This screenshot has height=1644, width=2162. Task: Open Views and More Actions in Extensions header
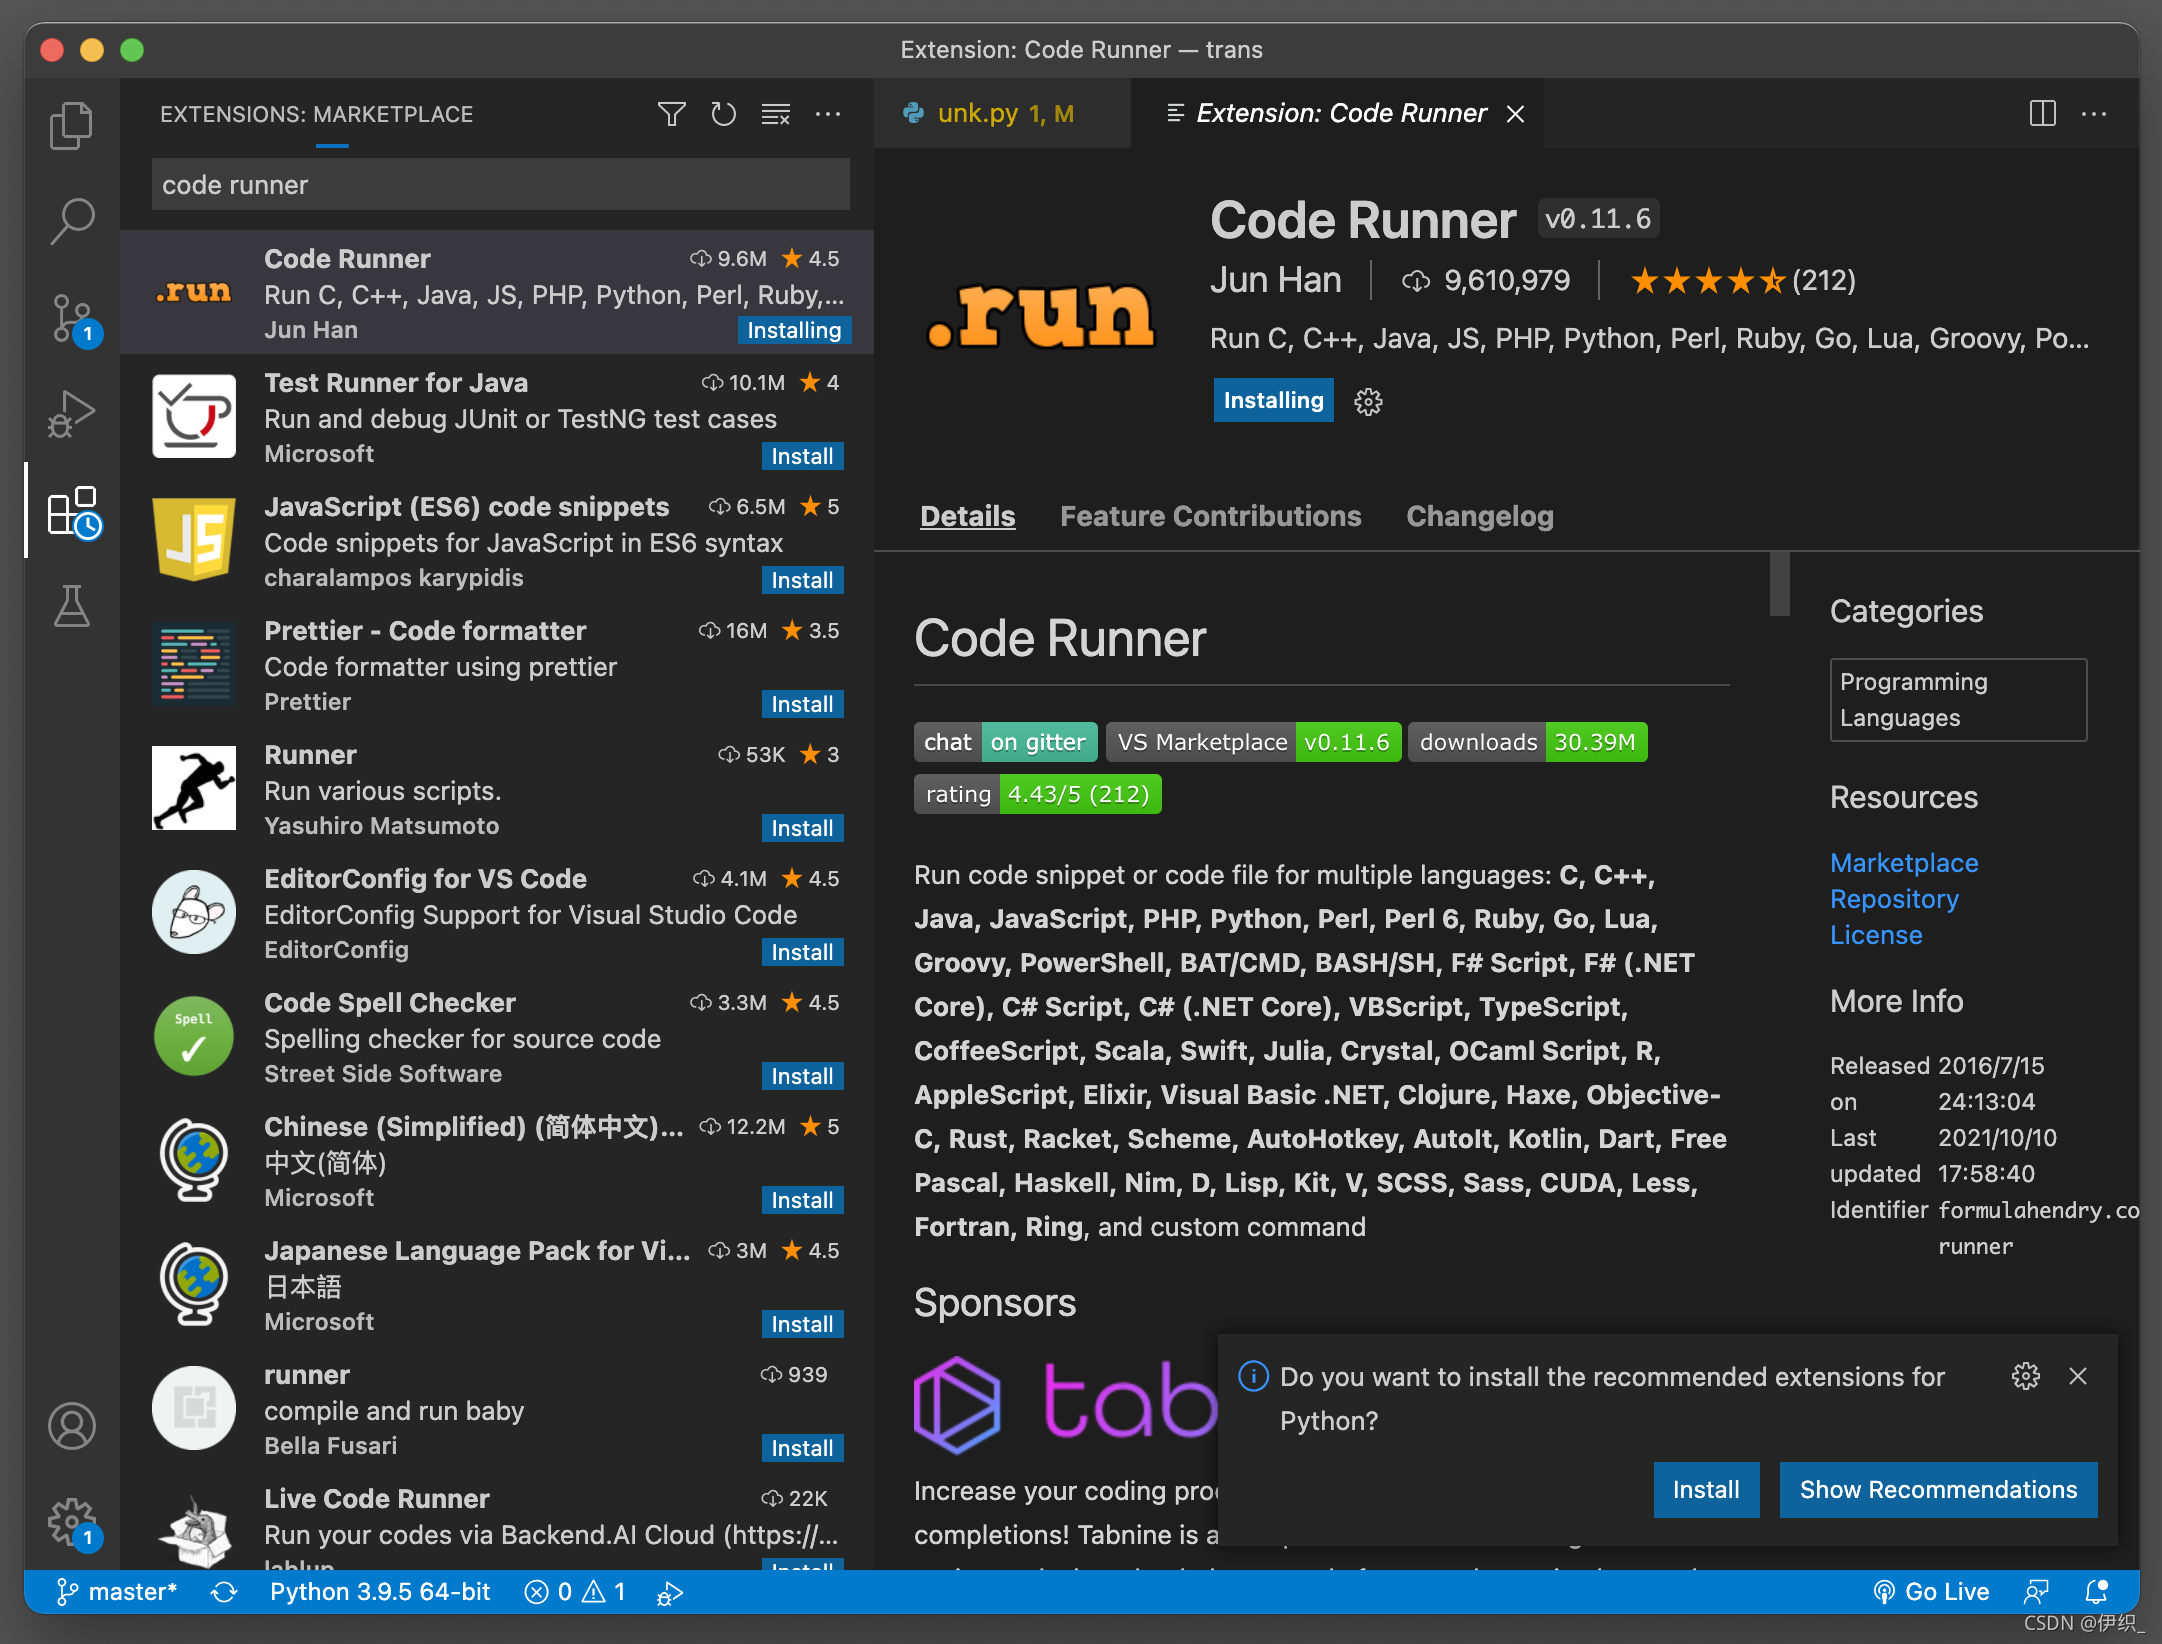pyautogui.click(x=828, y=114)
